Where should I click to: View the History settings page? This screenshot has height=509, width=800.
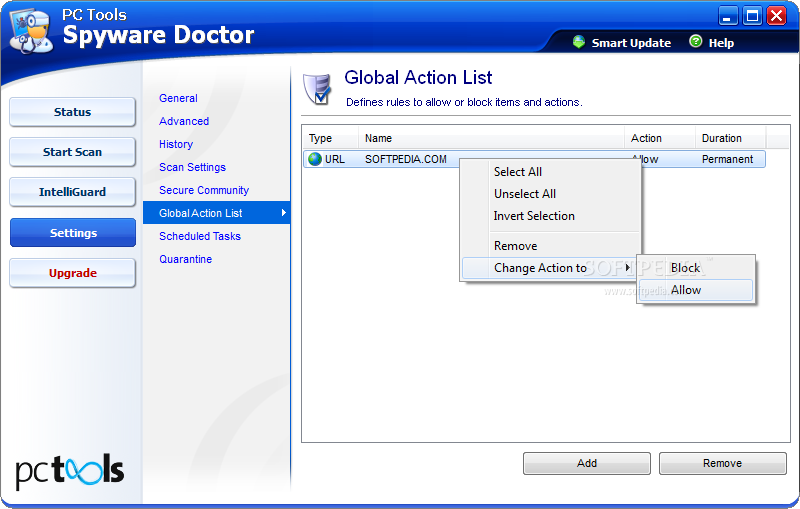pyautogui.click(x=176, y=144)
